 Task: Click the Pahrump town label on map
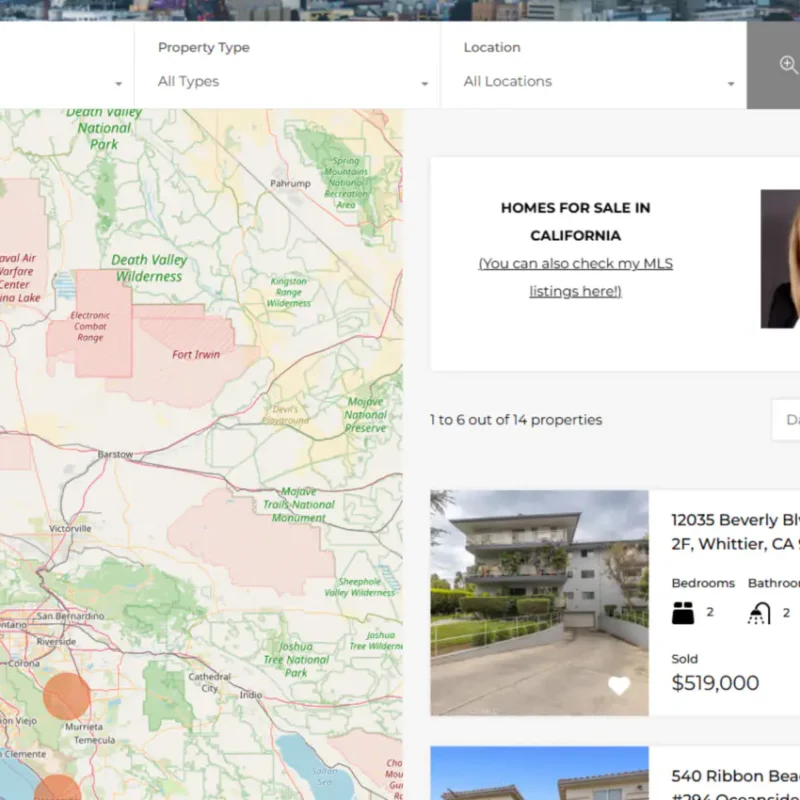tap(290, 183)
